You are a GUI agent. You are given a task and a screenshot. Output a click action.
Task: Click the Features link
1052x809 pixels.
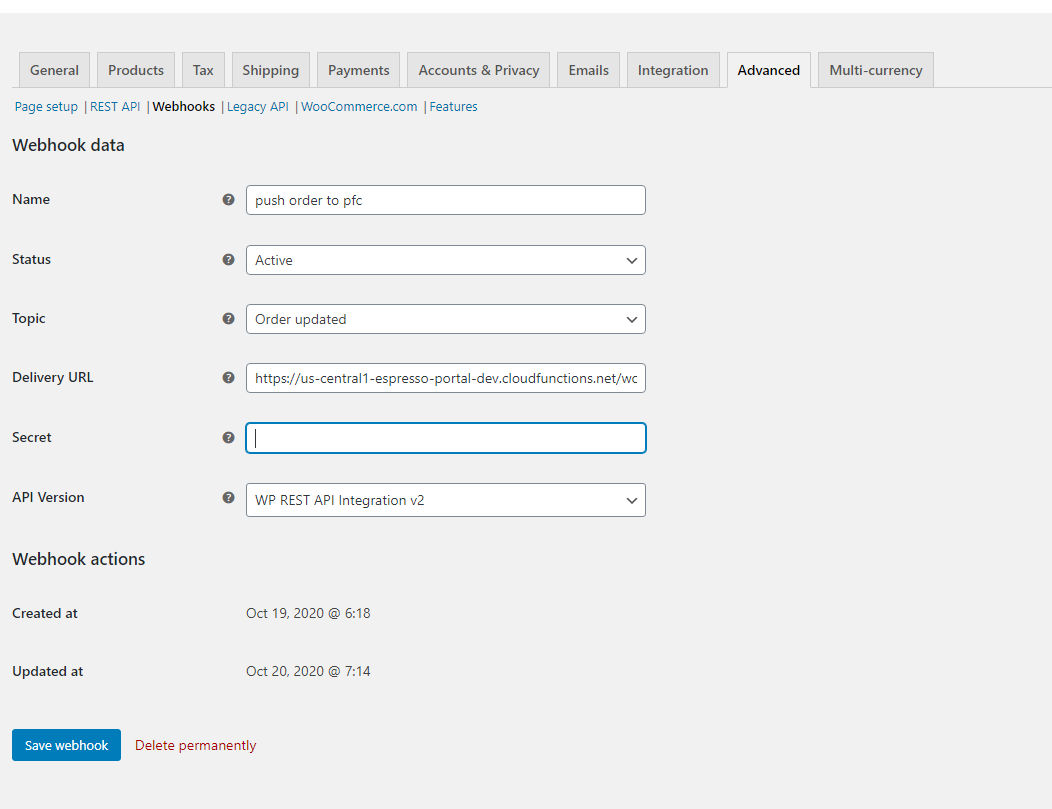[453, 106]
